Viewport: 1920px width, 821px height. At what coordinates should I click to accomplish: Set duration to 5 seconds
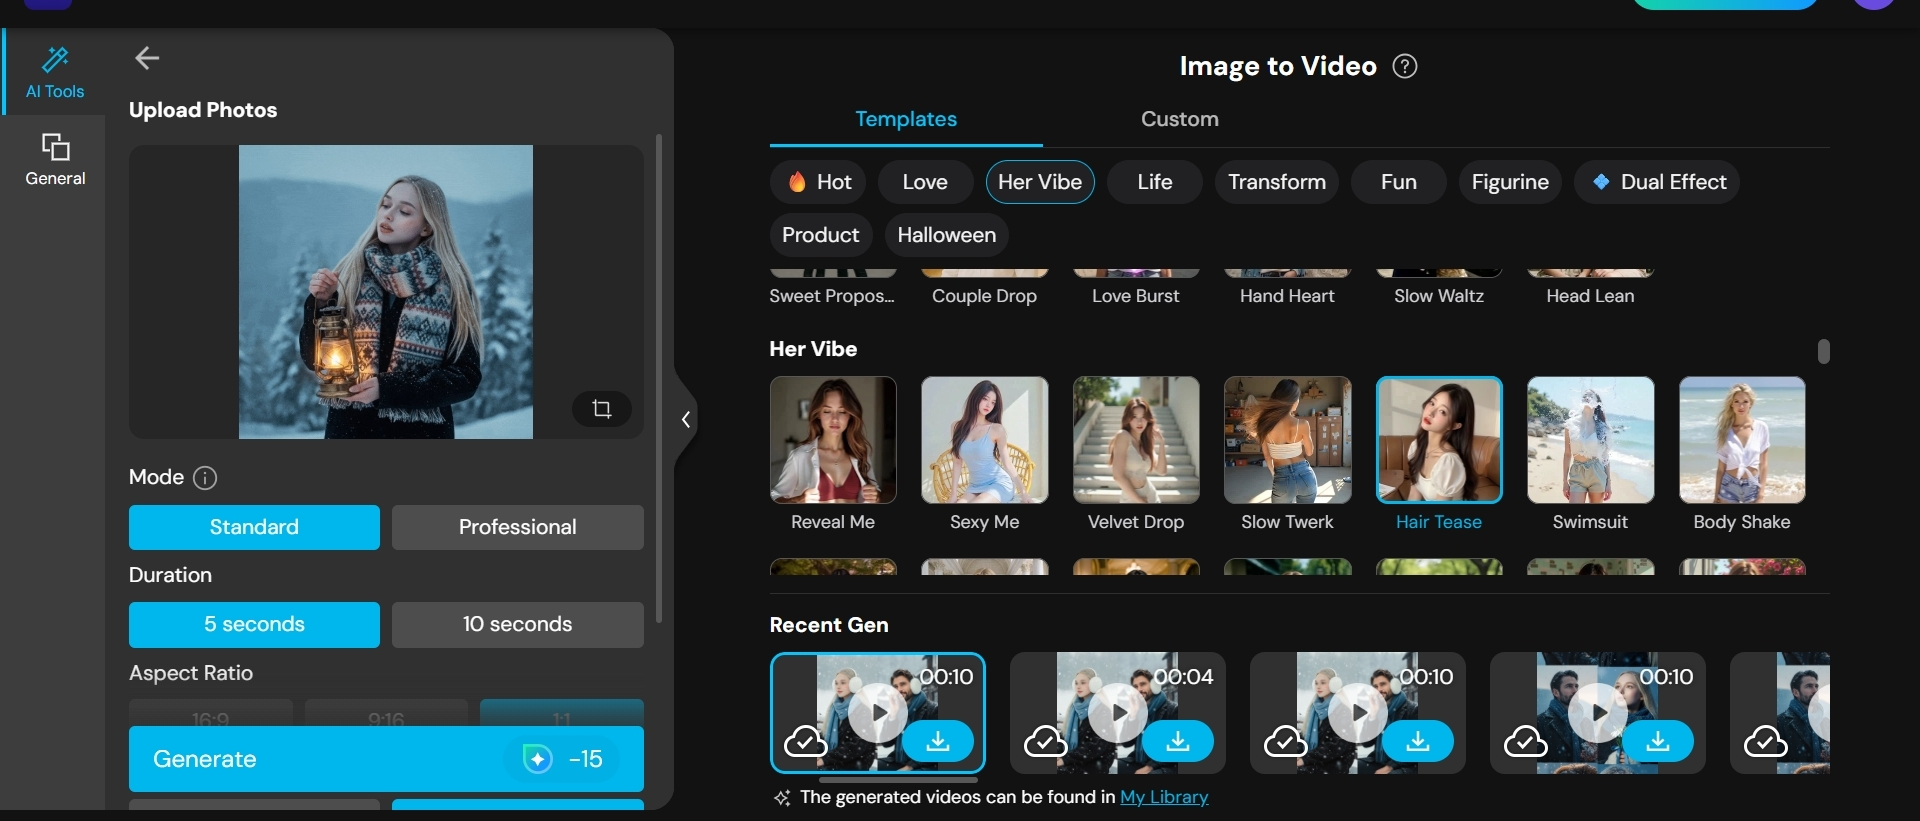(254, 625)
